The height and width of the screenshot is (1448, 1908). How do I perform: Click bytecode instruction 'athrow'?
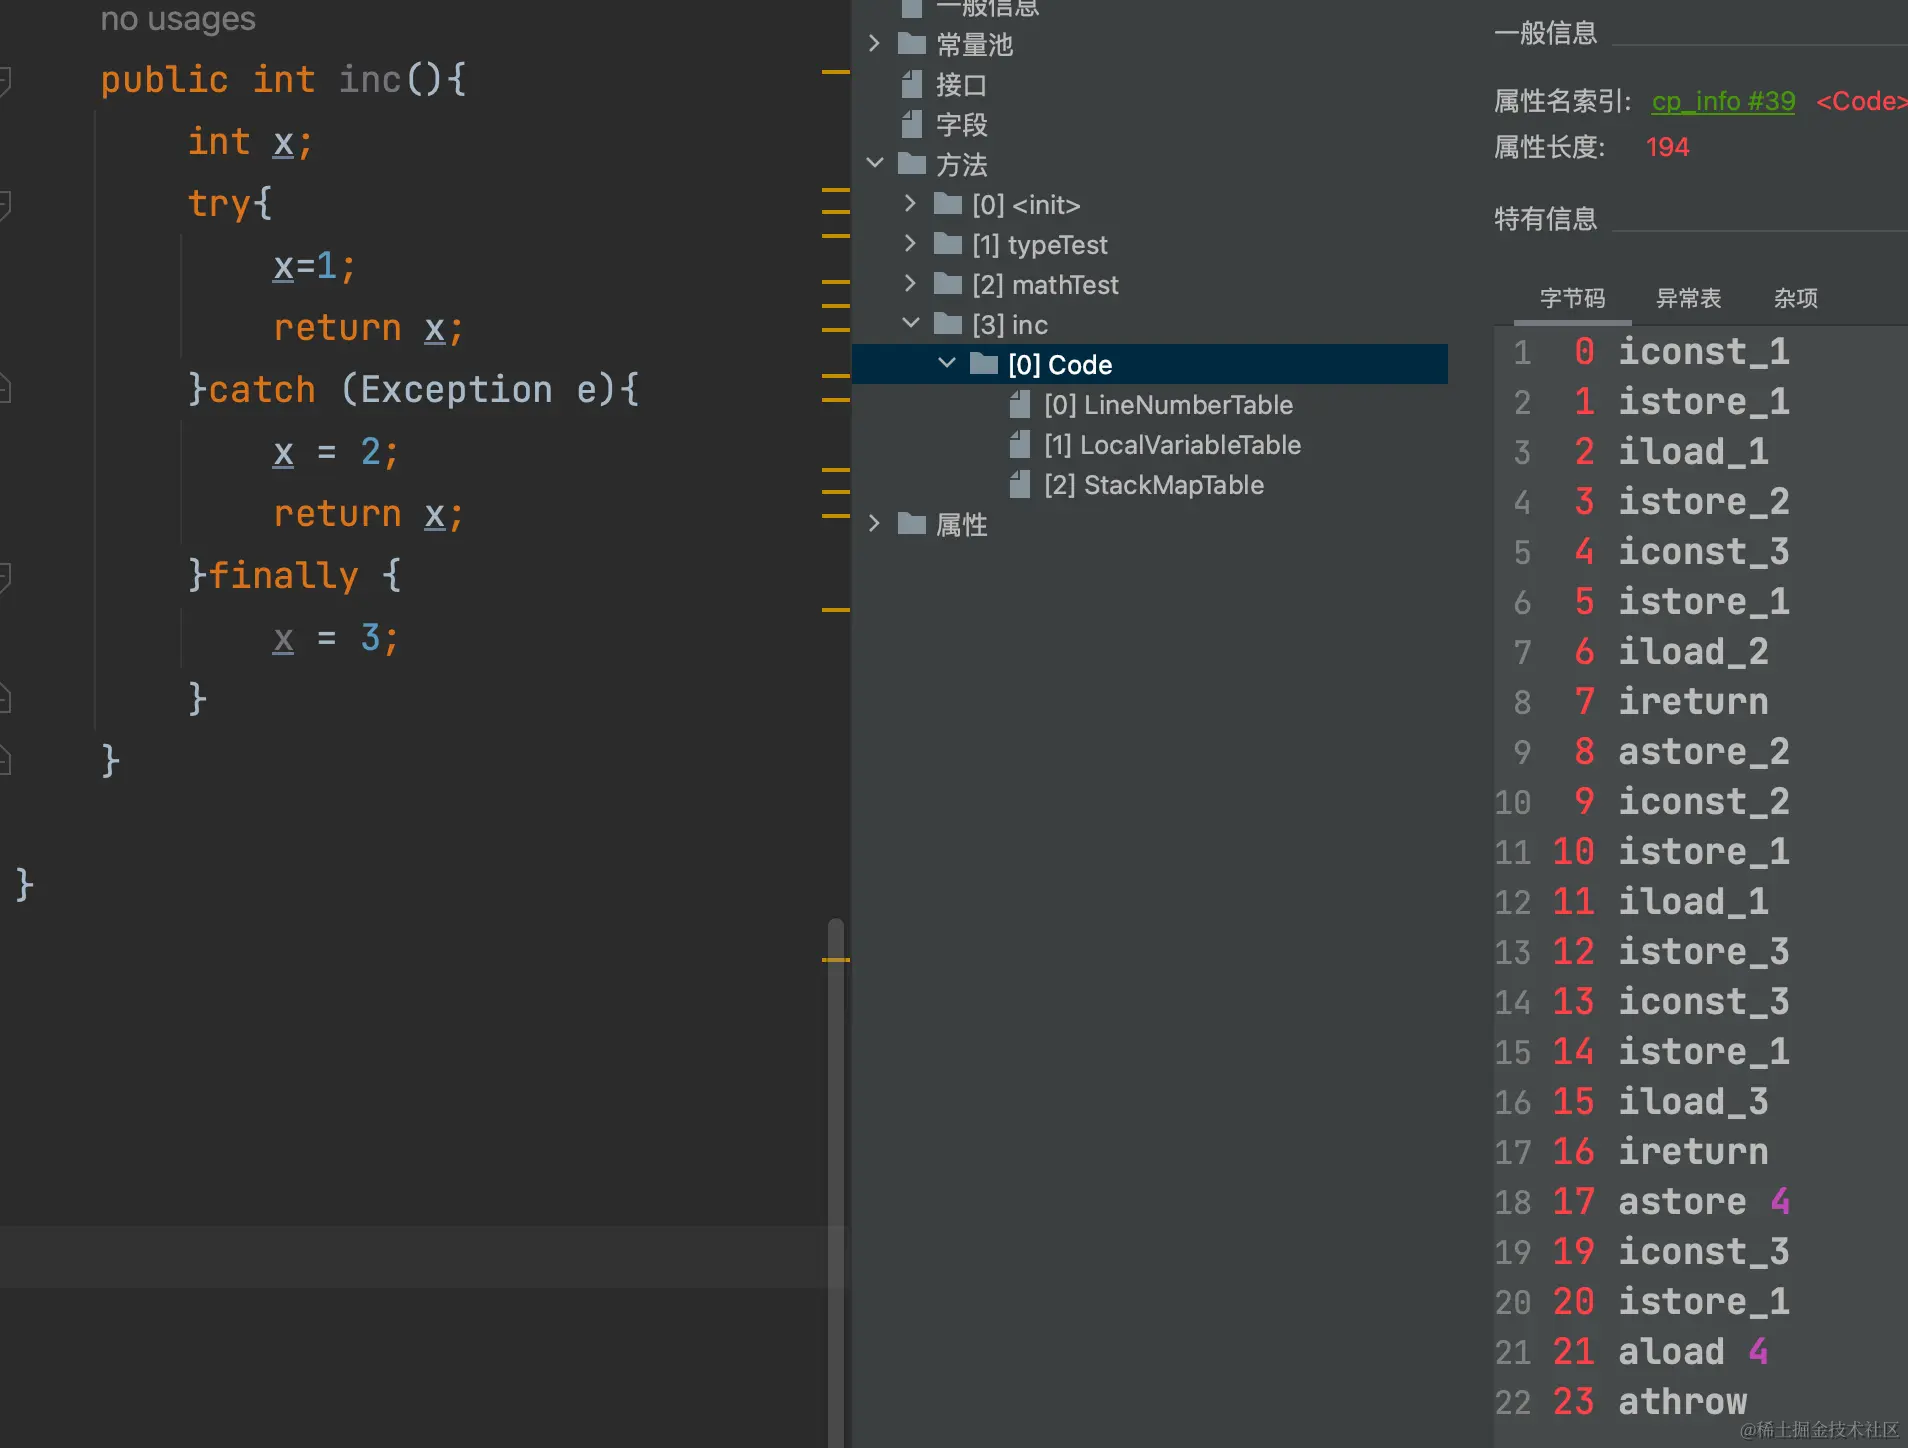(x=1682, y=1401)
